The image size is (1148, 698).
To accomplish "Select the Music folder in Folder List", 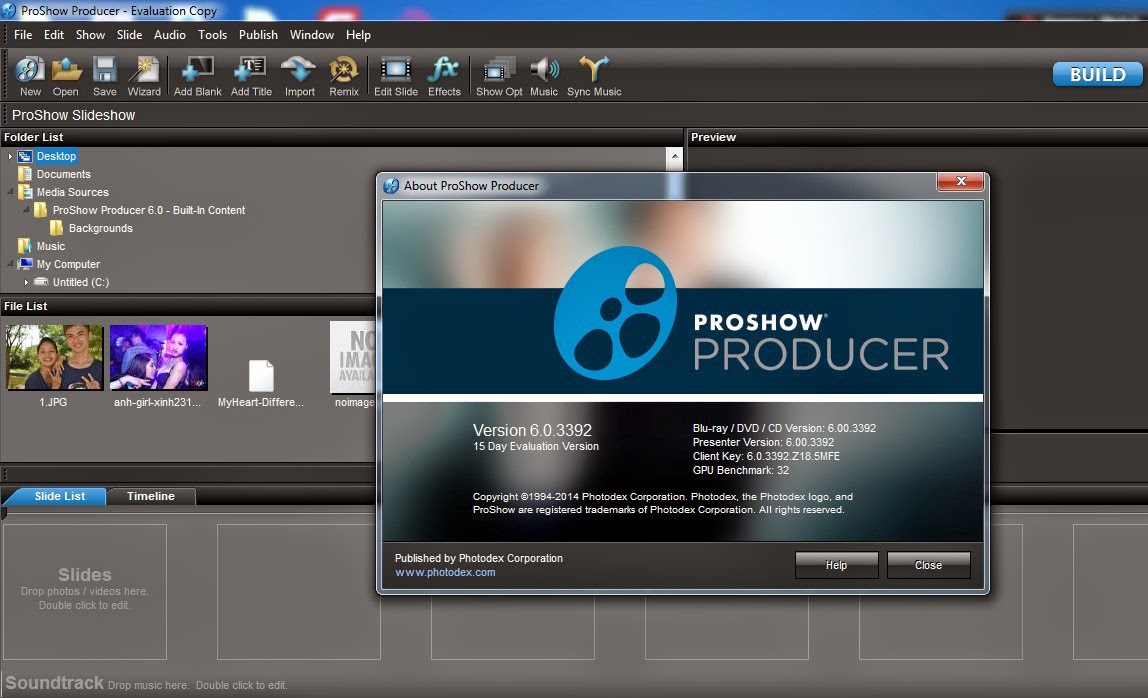I will 51,246.
